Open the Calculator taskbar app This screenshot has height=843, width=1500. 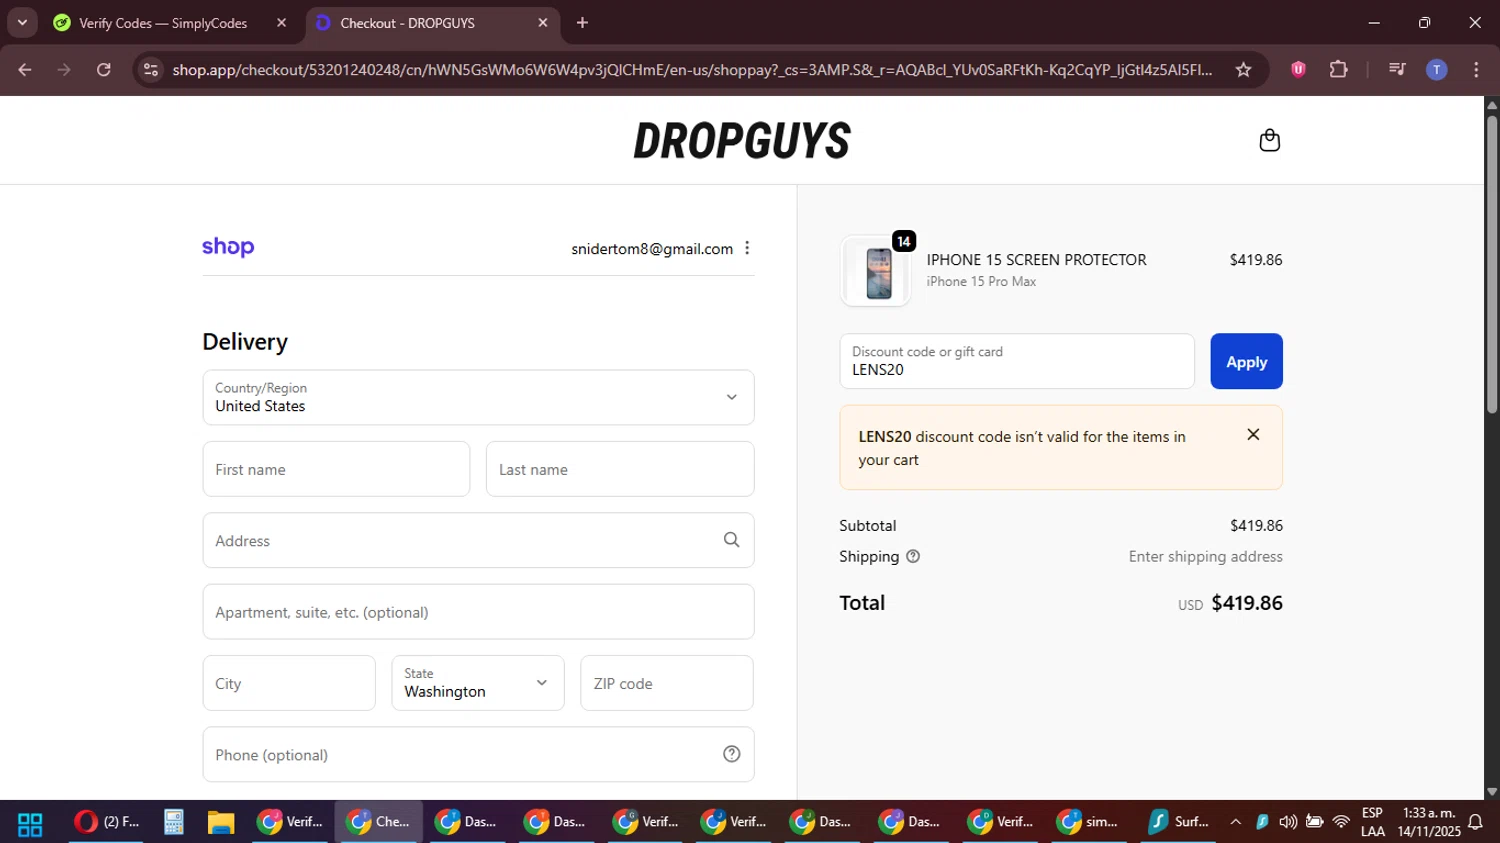coord(174,822)
